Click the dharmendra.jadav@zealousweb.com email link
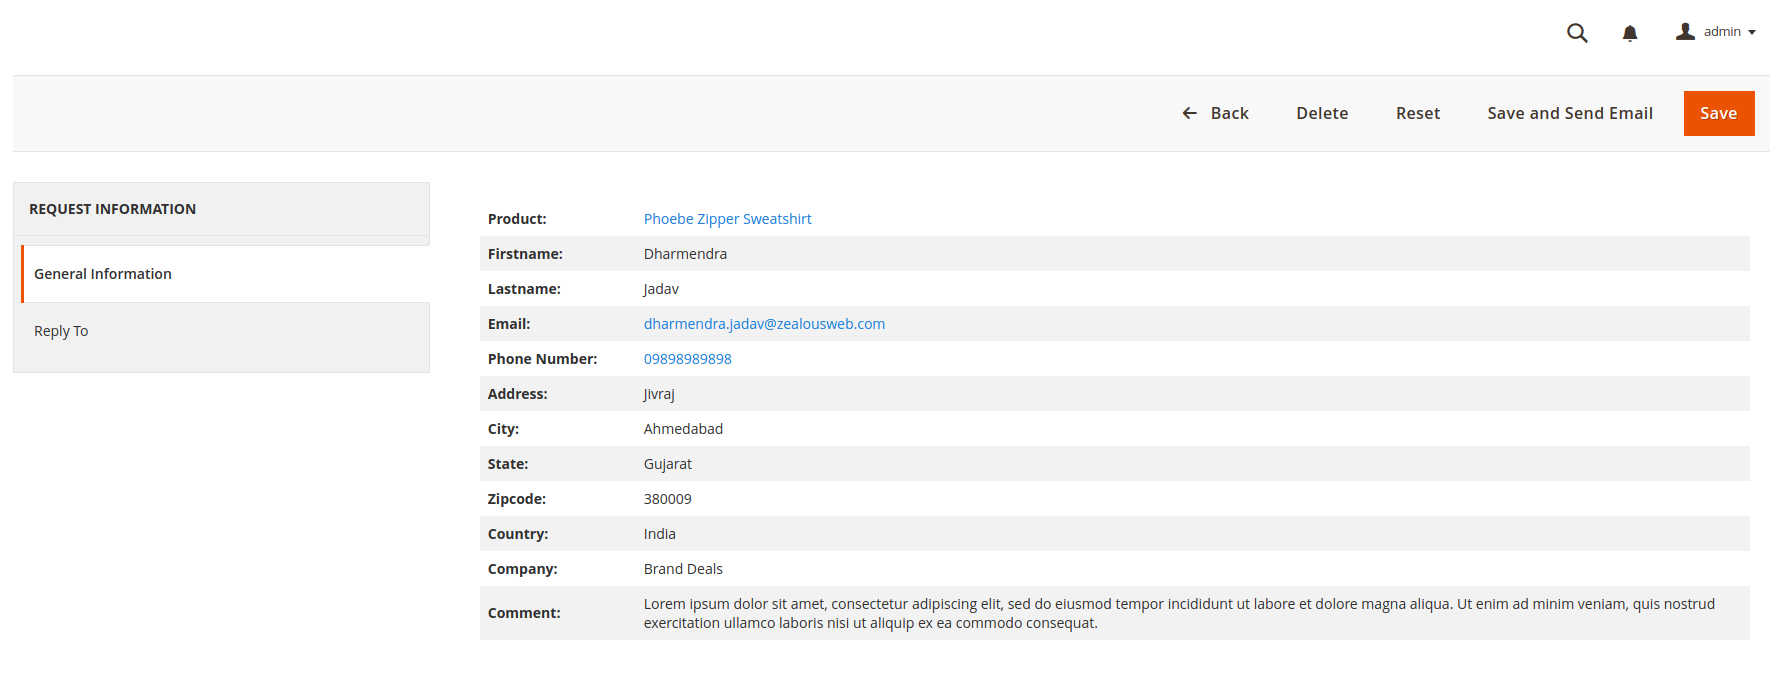 764,324
